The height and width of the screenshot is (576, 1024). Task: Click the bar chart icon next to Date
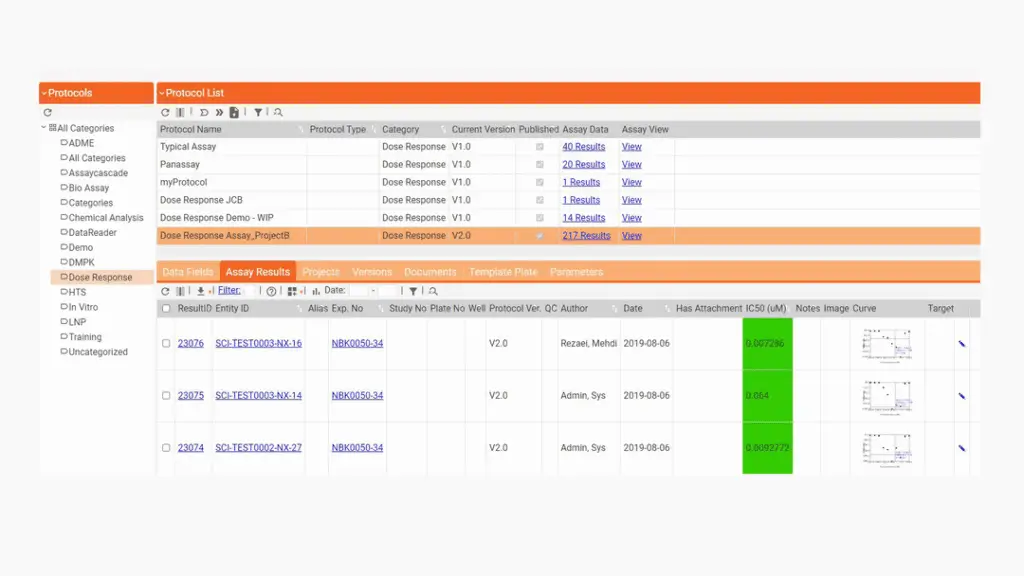pyautogui.click(x=316, y=291)
